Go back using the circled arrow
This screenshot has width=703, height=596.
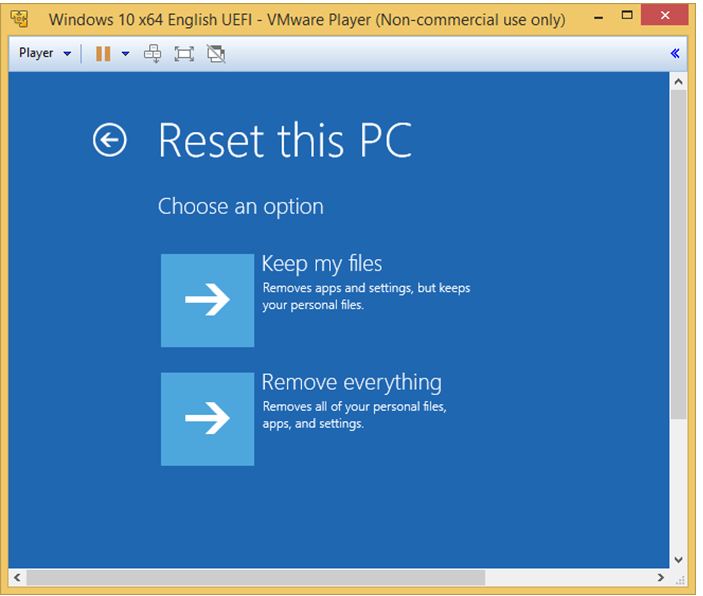click(x=109, y=140)
